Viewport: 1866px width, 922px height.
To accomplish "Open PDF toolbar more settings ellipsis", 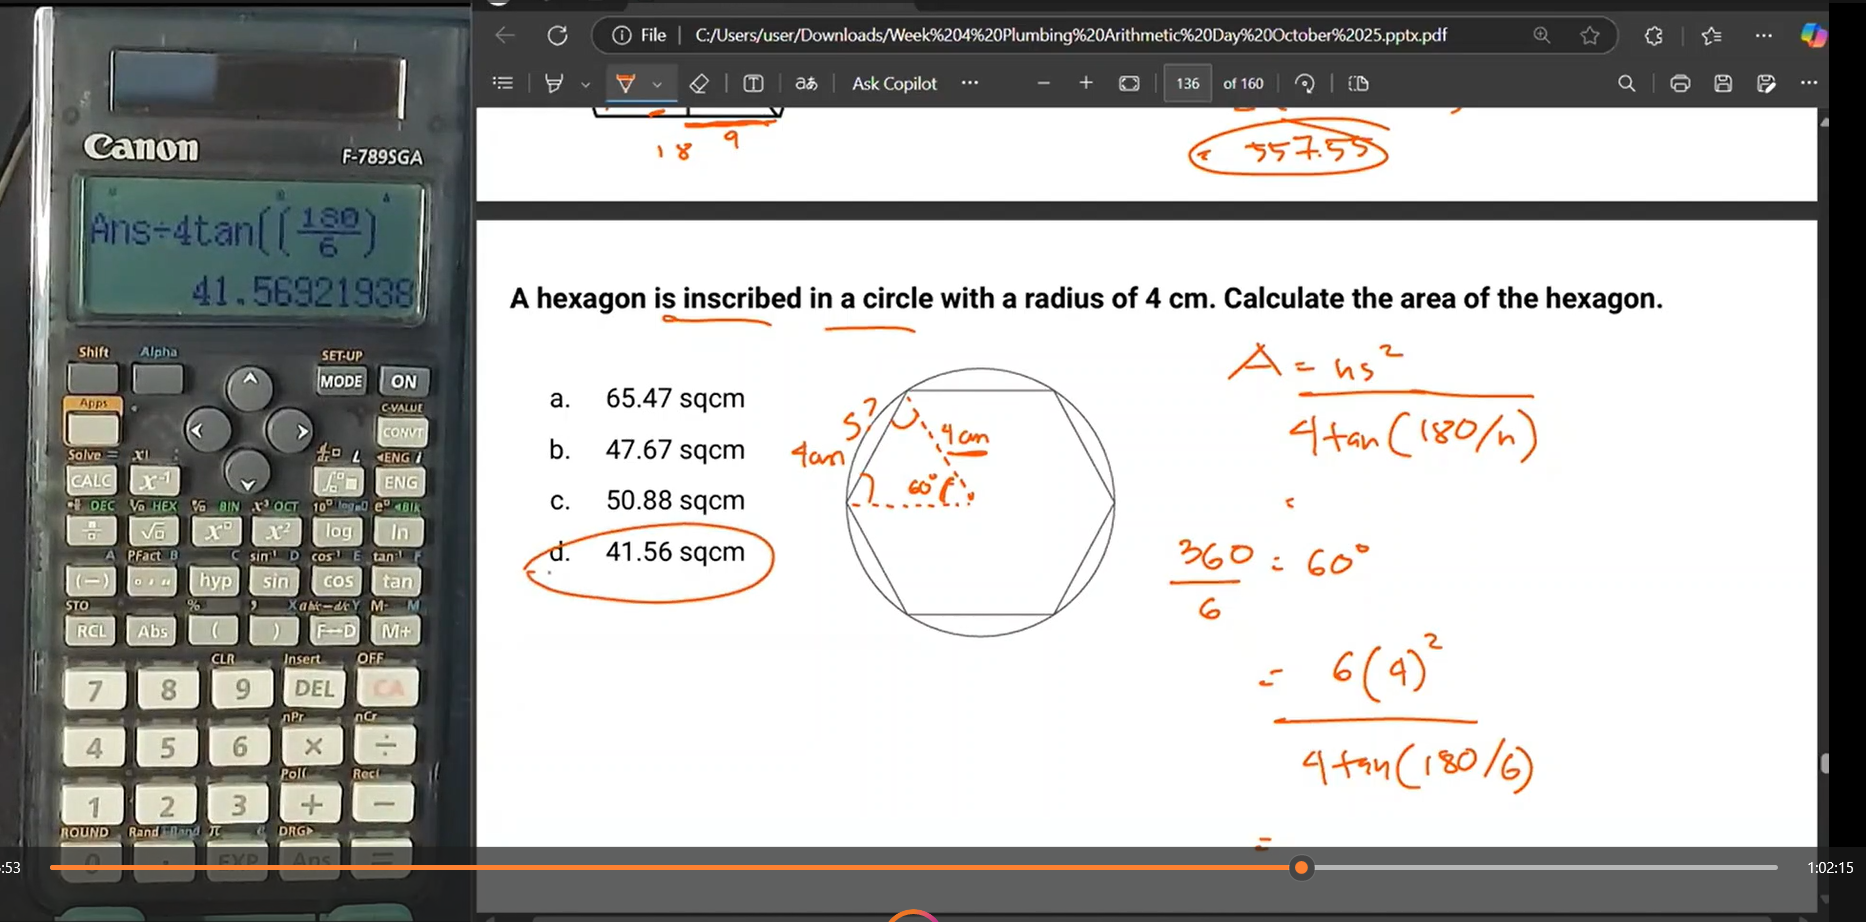I will coord(1809,83).
